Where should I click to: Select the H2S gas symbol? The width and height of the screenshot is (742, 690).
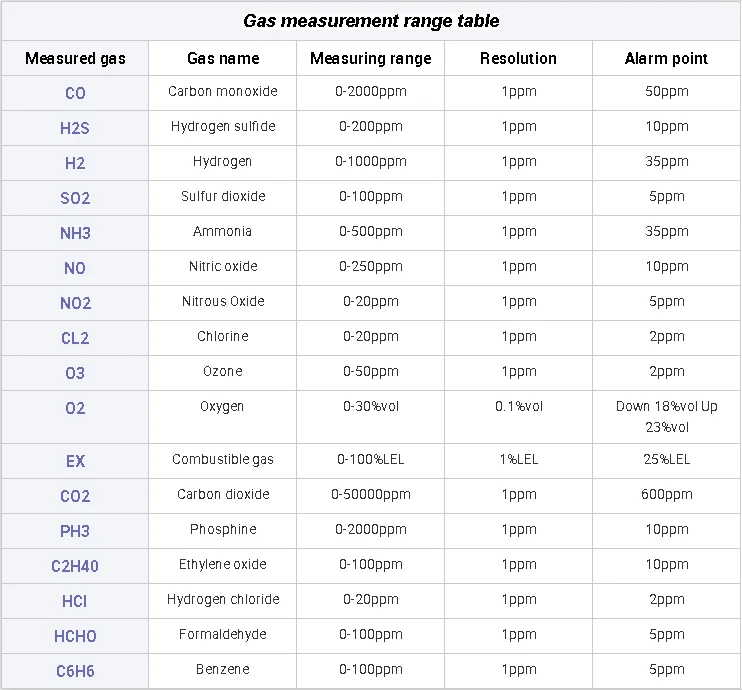pos(75,128)
